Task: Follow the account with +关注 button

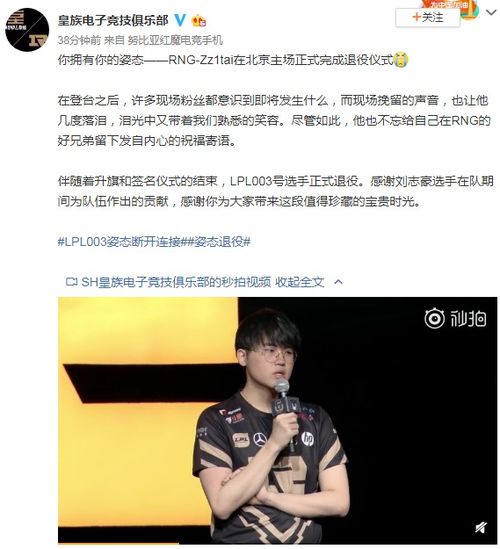Action: coord(428,17)
